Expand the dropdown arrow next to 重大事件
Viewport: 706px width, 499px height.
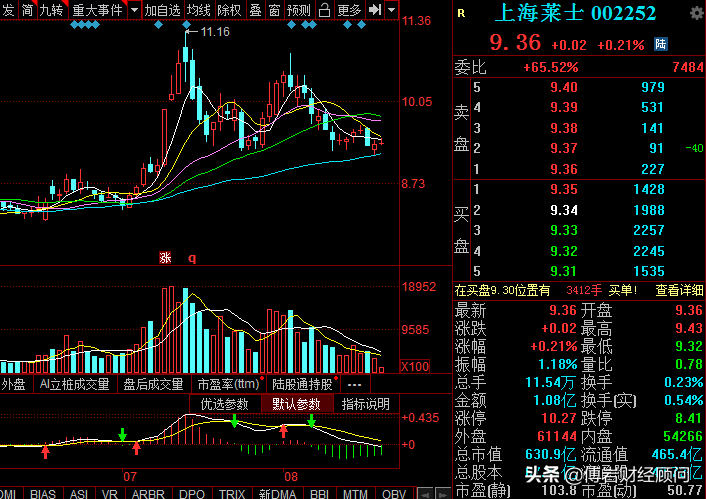(x=134, y=10)
